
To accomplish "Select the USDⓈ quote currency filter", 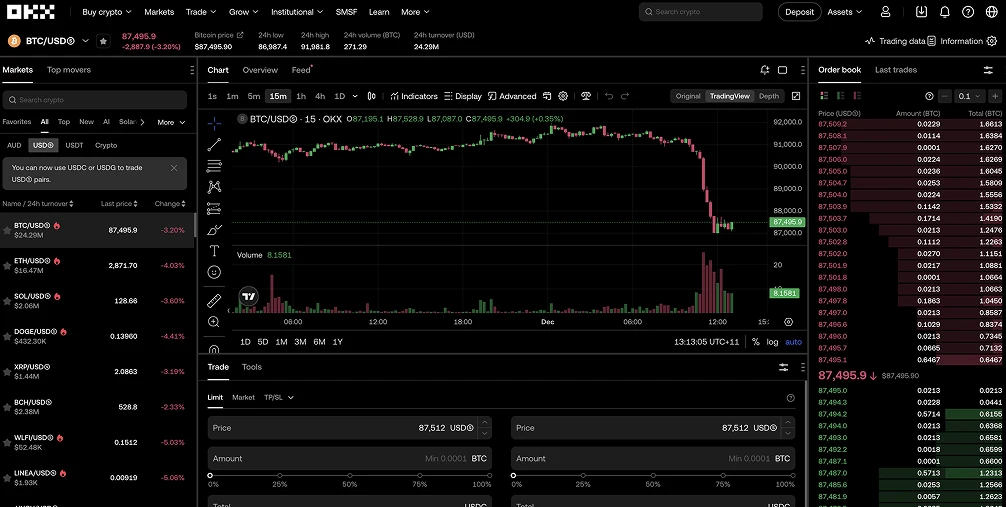I will pos(43,146).
